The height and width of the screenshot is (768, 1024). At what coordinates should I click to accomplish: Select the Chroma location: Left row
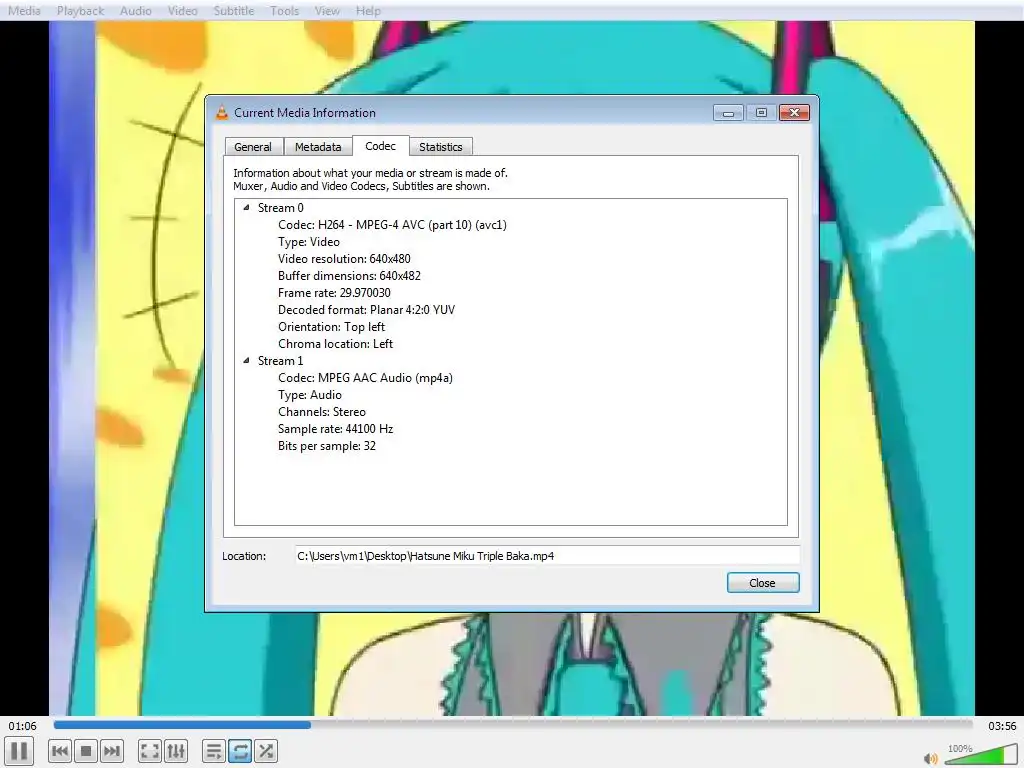(x=336, y=344)
